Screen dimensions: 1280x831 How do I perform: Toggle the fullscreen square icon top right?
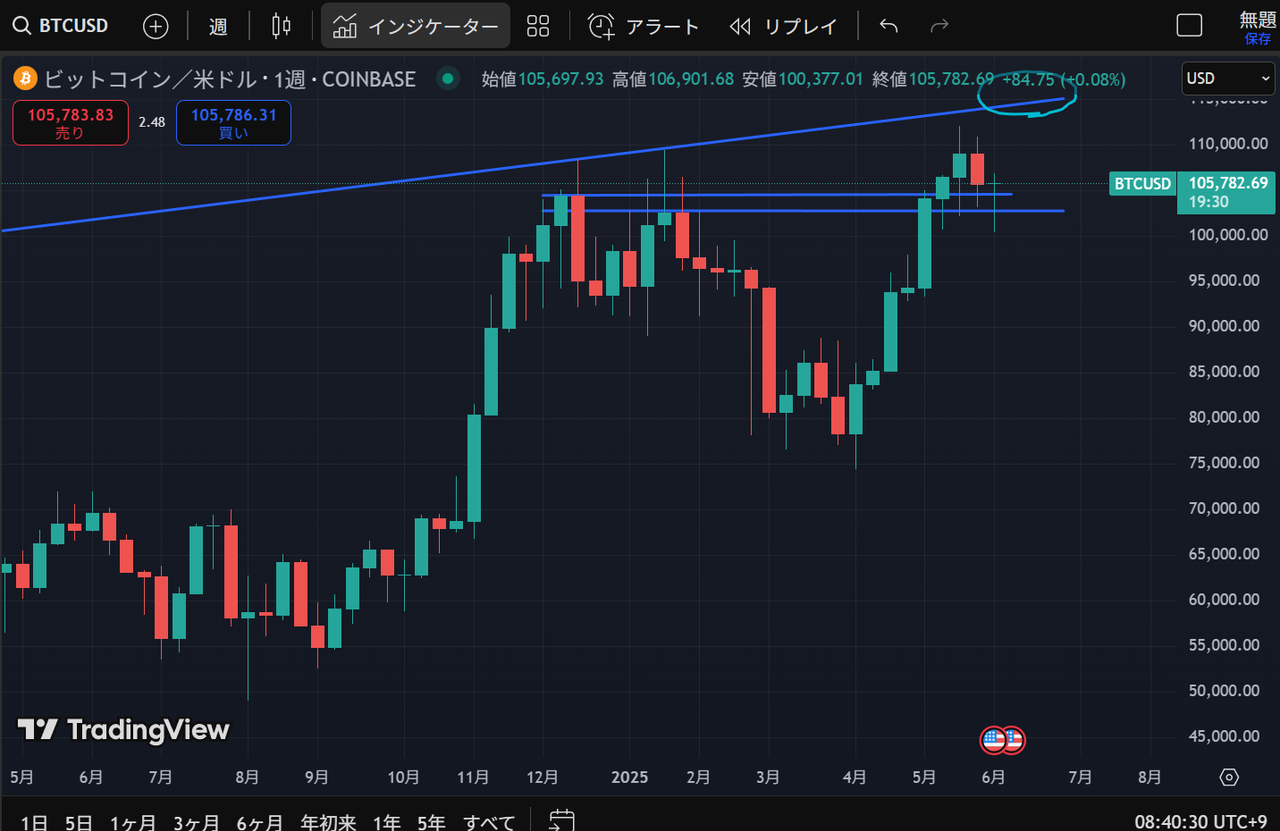(1190, 26)
